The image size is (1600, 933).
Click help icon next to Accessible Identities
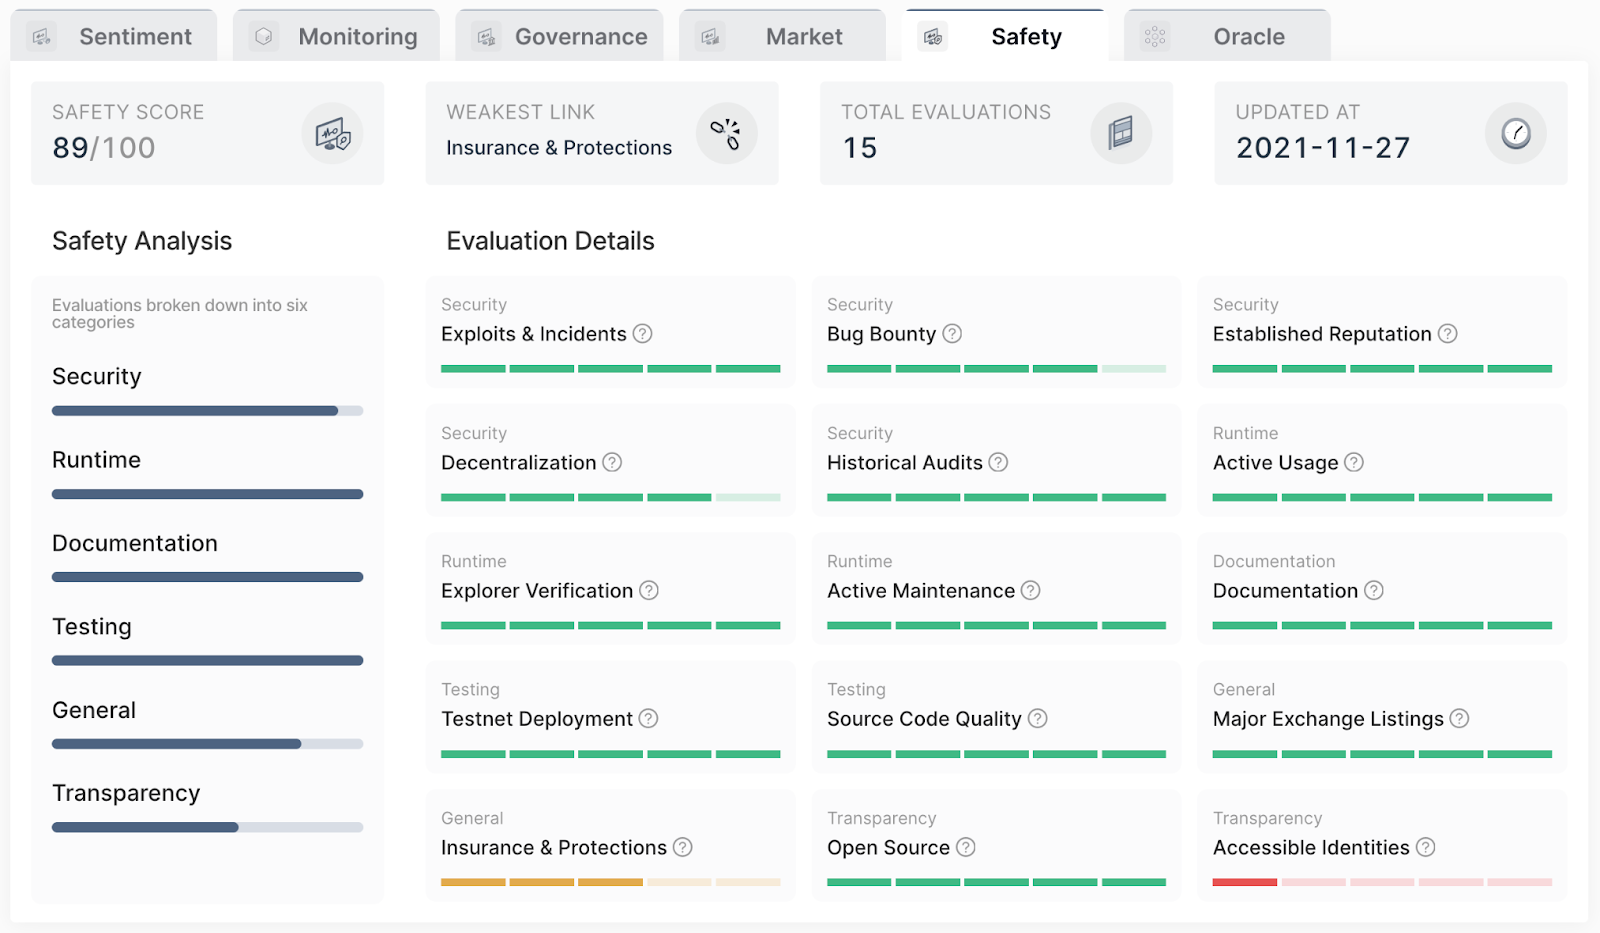[1426, 848]
